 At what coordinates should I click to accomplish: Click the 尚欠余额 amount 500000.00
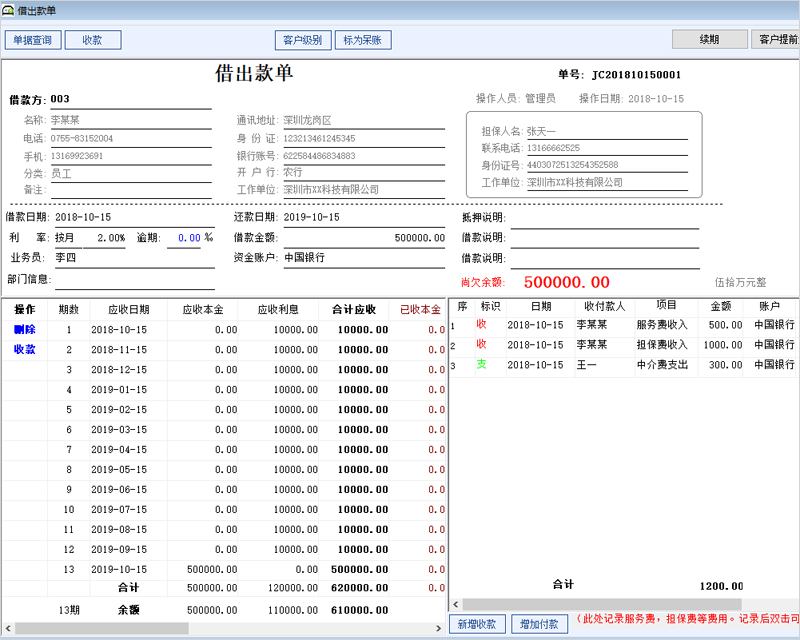click(x=566, y=282)
